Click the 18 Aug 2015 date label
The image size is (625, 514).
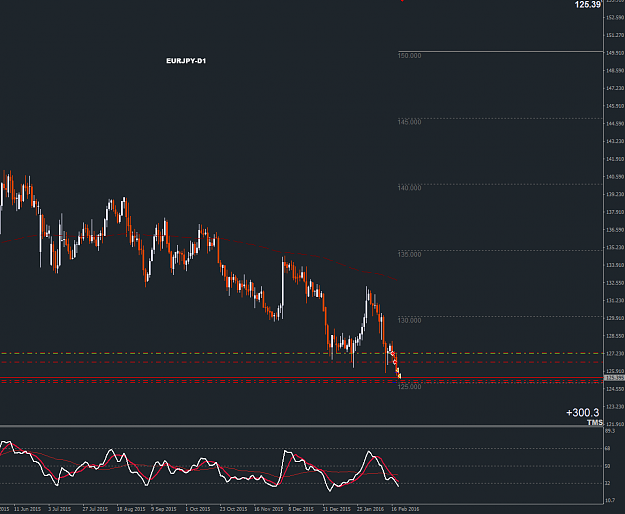pos(131,509)
